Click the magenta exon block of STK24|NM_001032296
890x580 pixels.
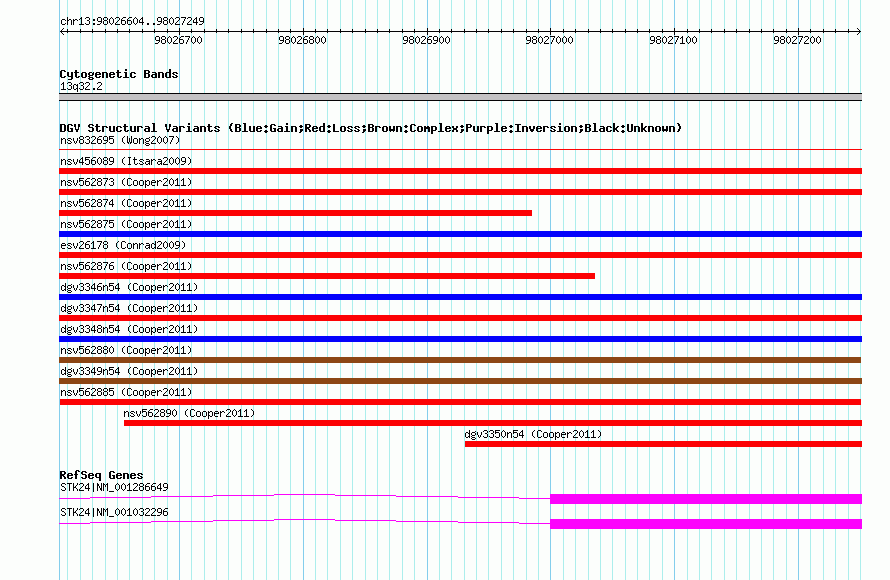(706, 524)
